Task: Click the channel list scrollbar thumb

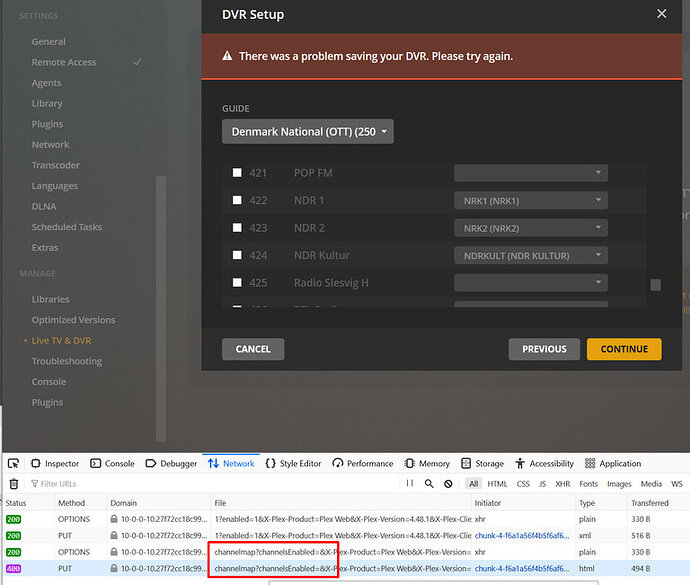Action: tap(656, 285)
